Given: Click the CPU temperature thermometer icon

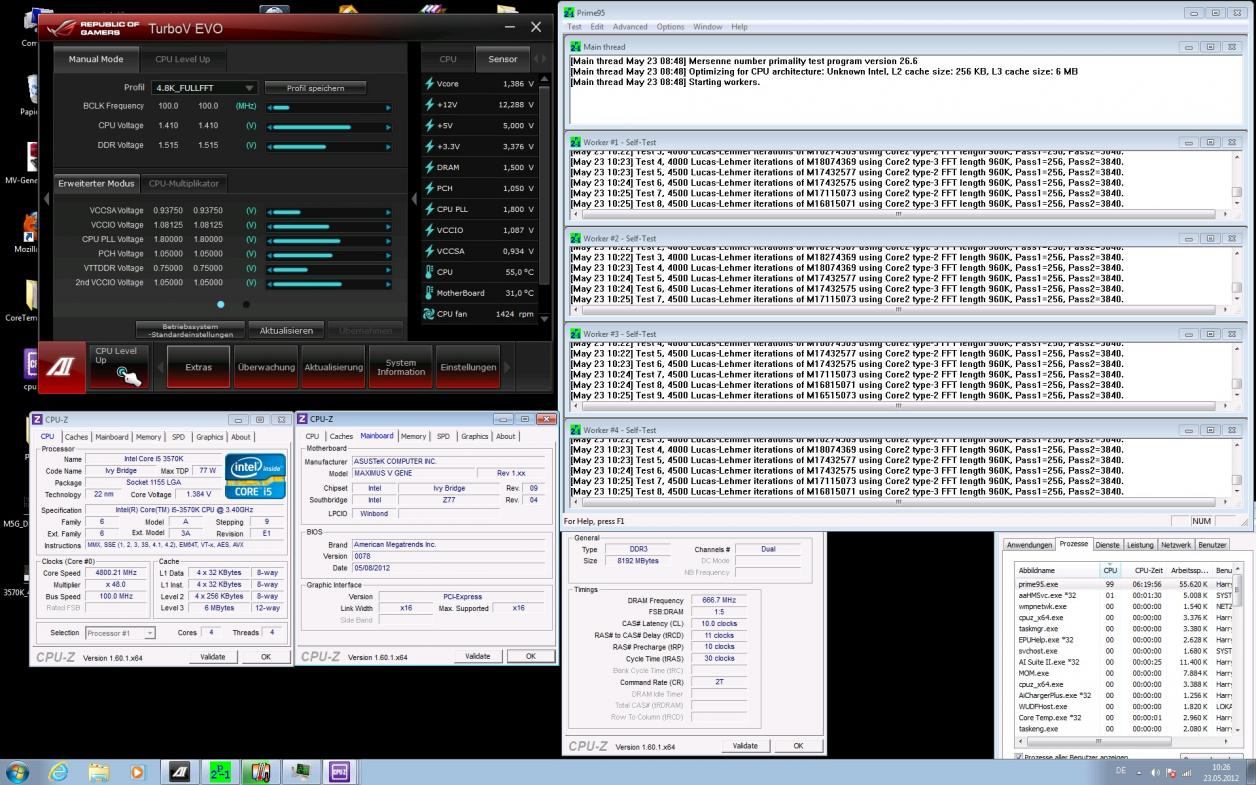Looking at the screenshot, I should pyautogui.click(x=430, y=272).
